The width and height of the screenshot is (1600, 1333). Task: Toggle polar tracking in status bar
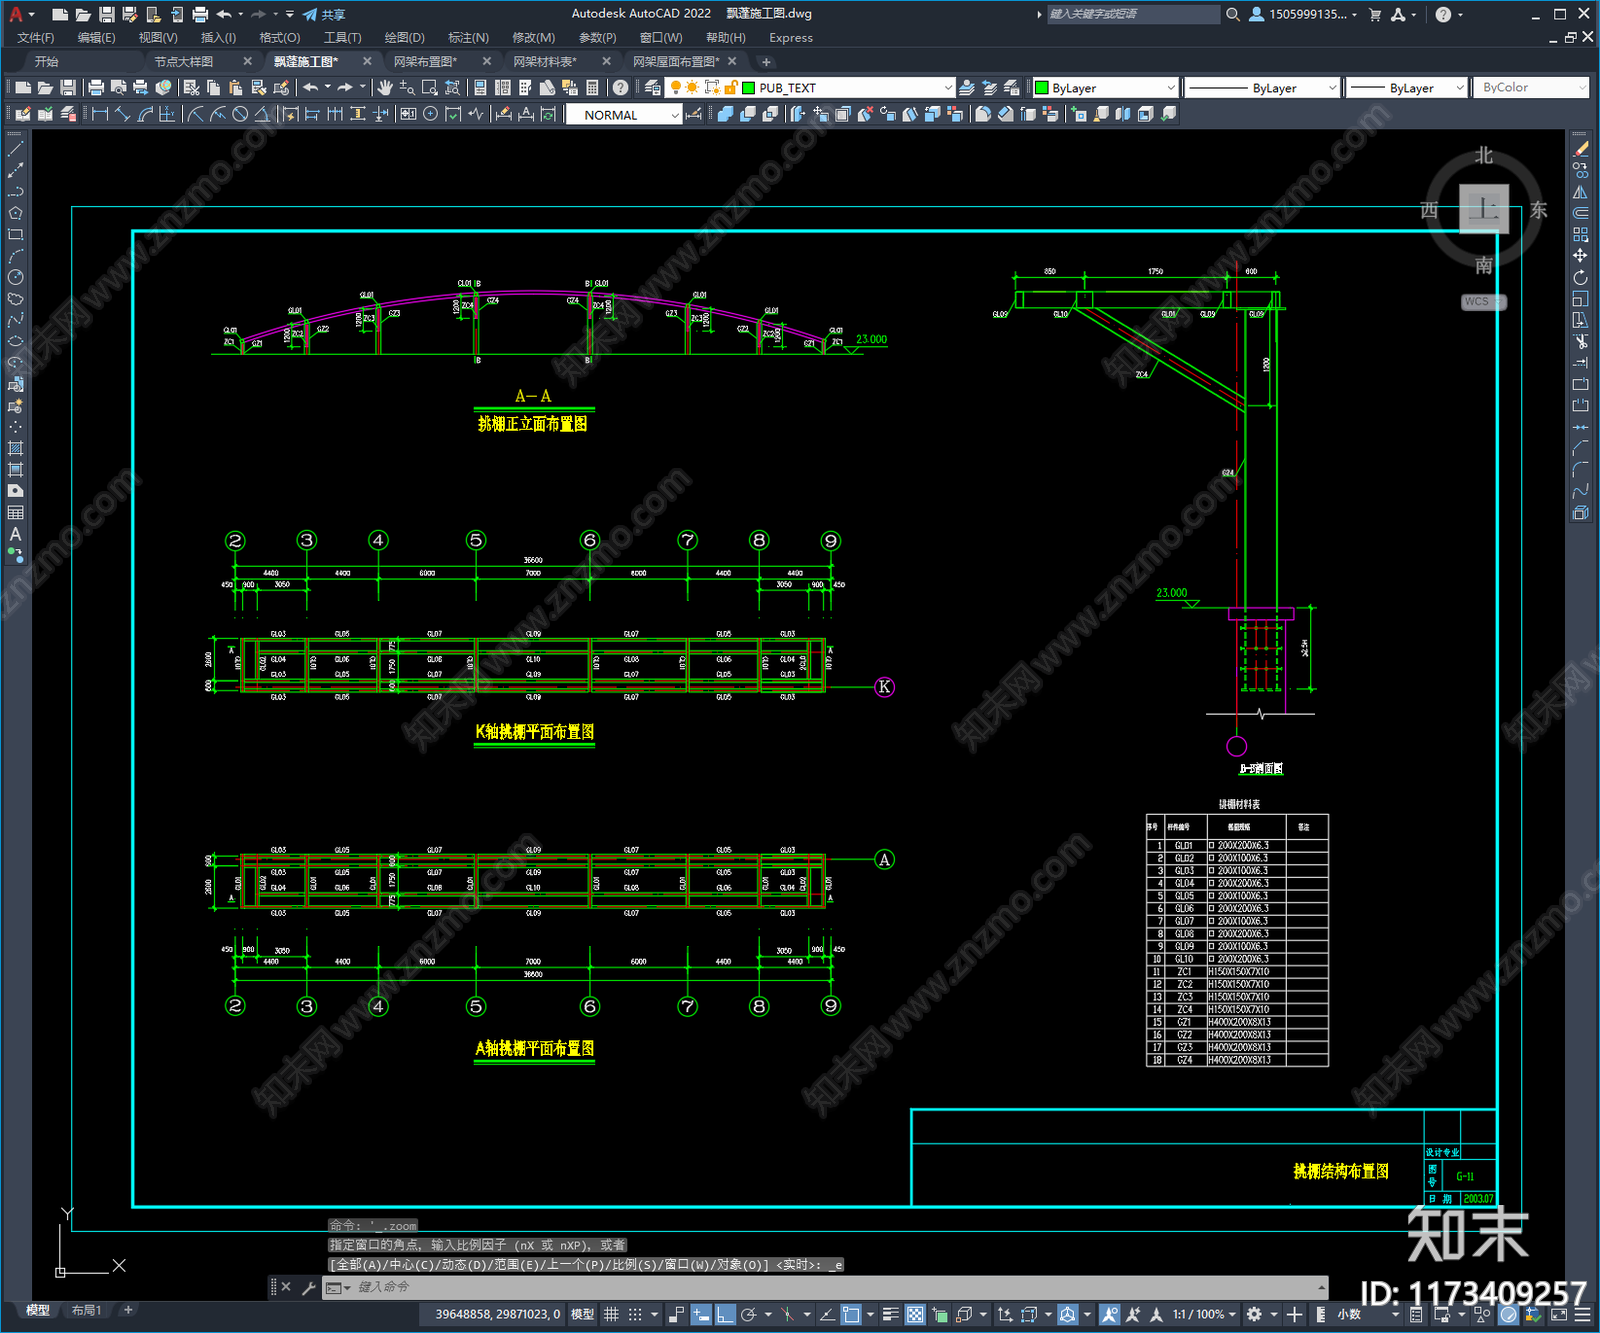[x=748, y=1314]
